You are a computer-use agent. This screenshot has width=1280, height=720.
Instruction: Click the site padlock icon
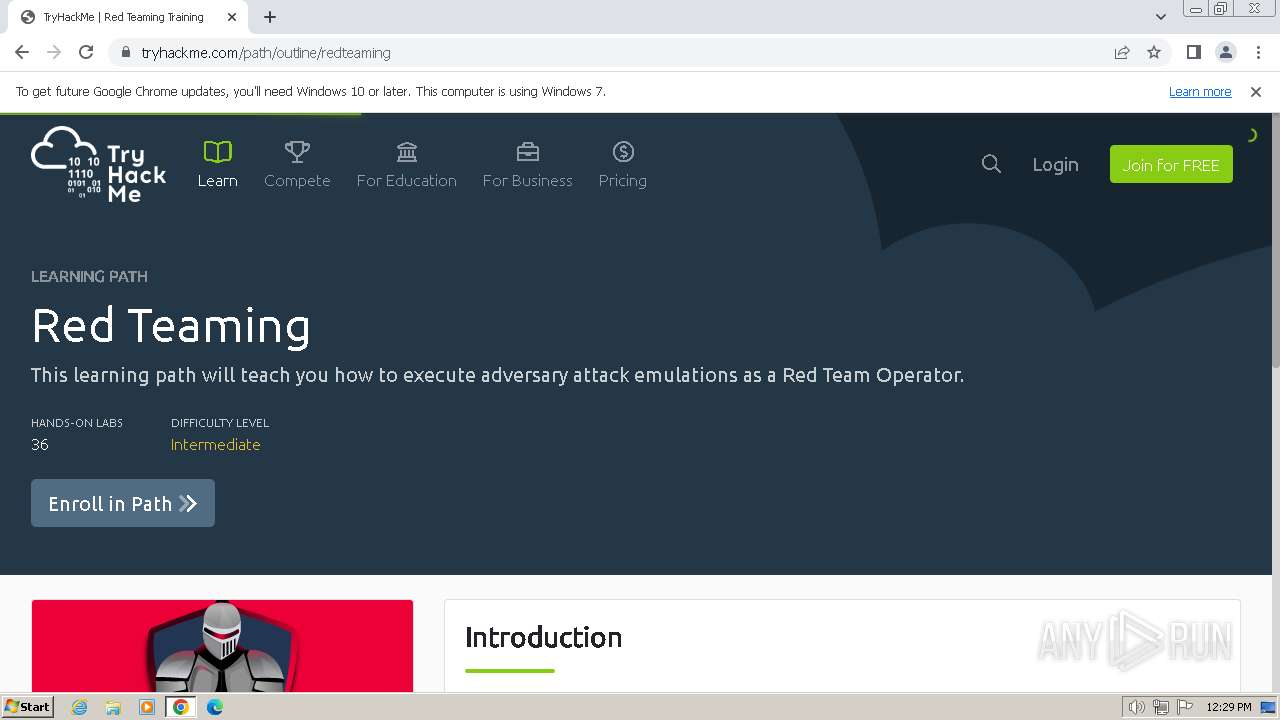[125, 53]
